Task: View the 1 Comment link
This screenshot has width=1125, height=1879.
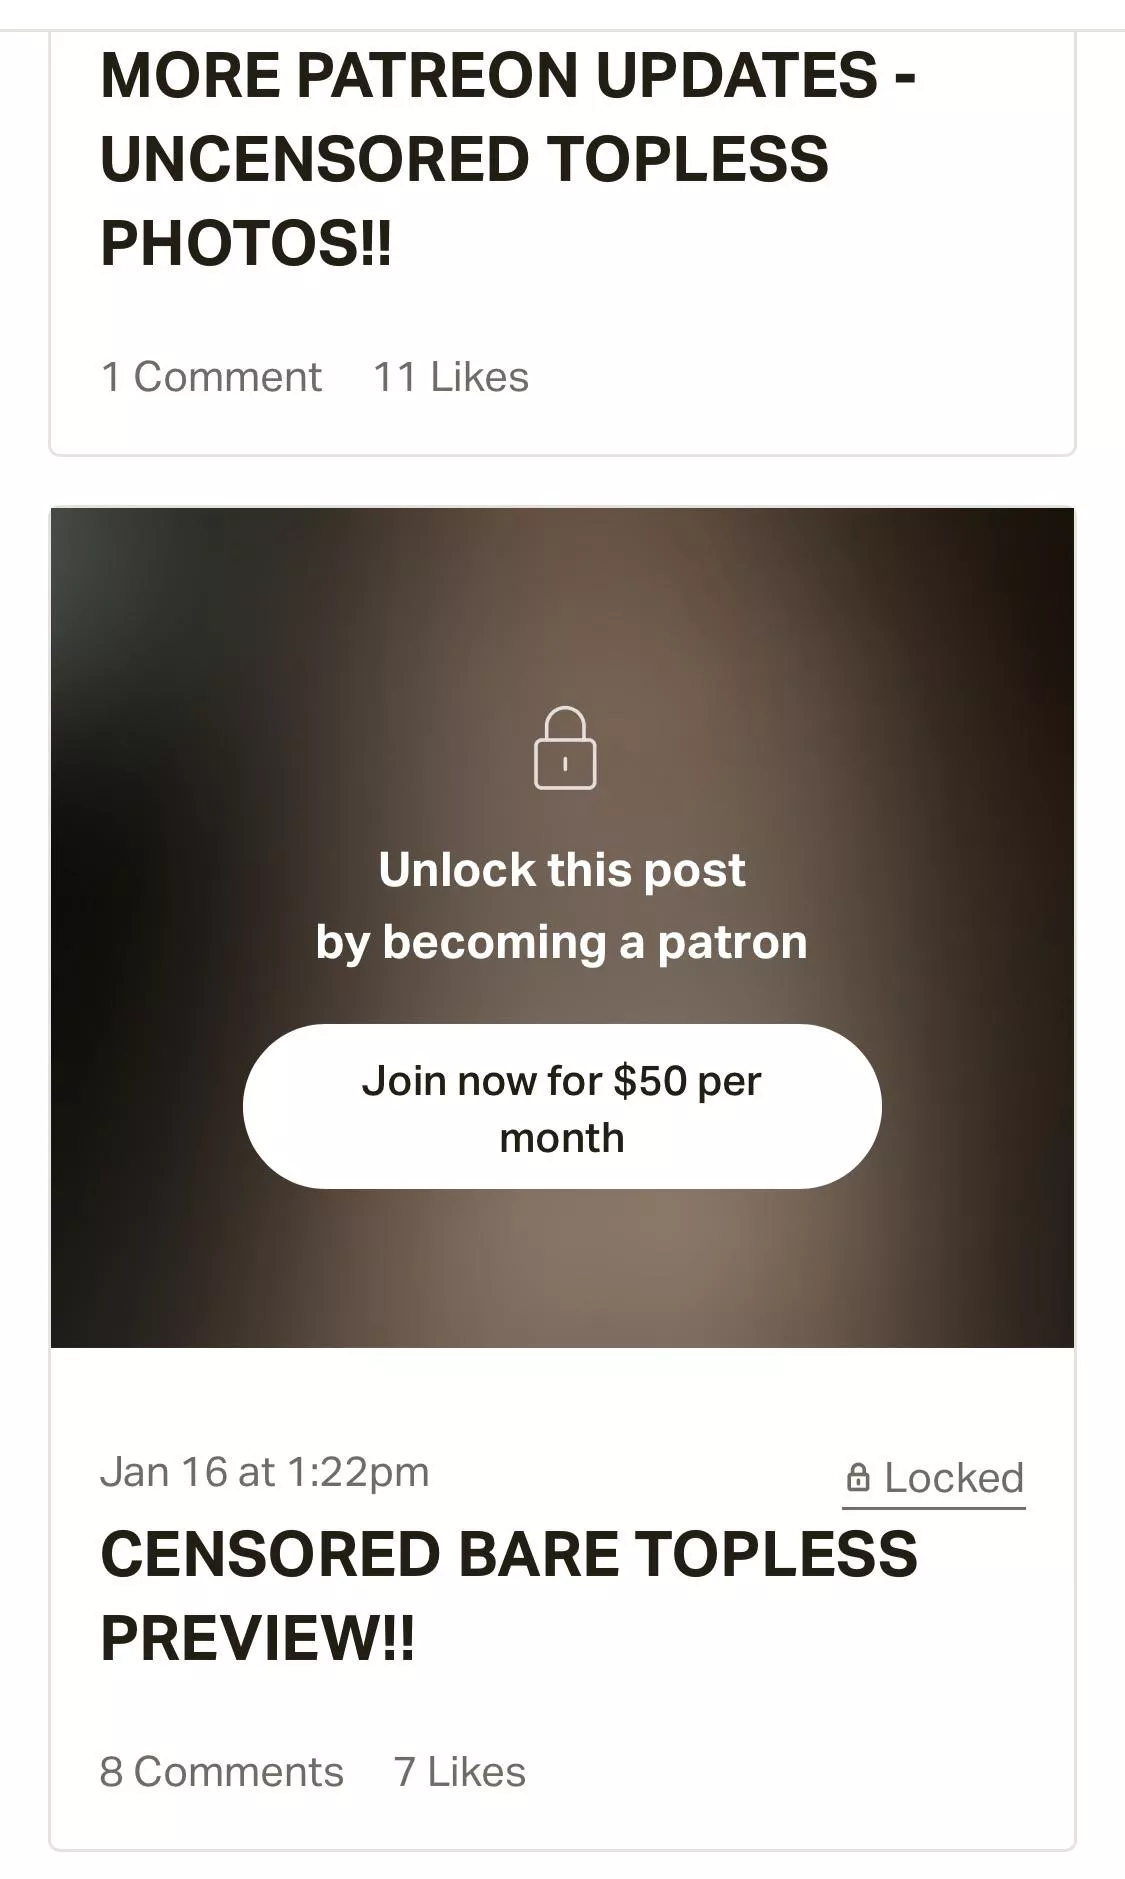Action: pos(211,377)
